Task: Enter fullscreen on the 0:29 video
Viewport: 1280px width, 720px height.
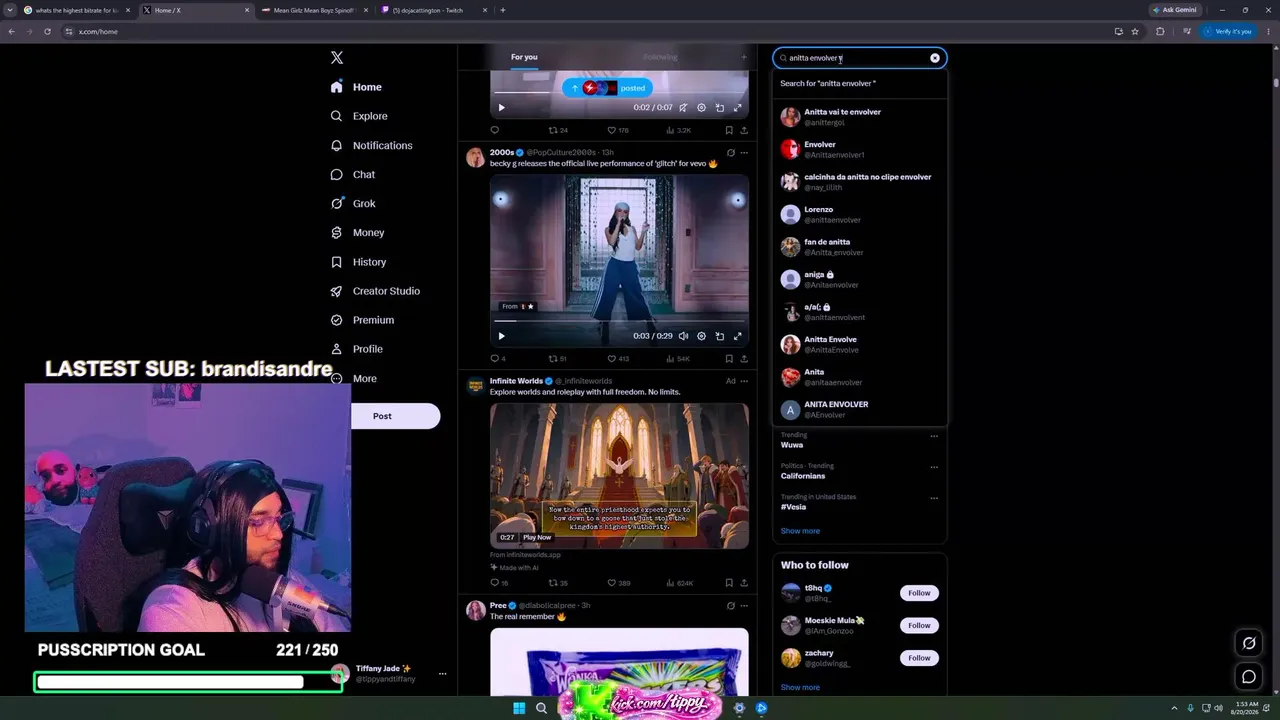Action: [737, 336]
